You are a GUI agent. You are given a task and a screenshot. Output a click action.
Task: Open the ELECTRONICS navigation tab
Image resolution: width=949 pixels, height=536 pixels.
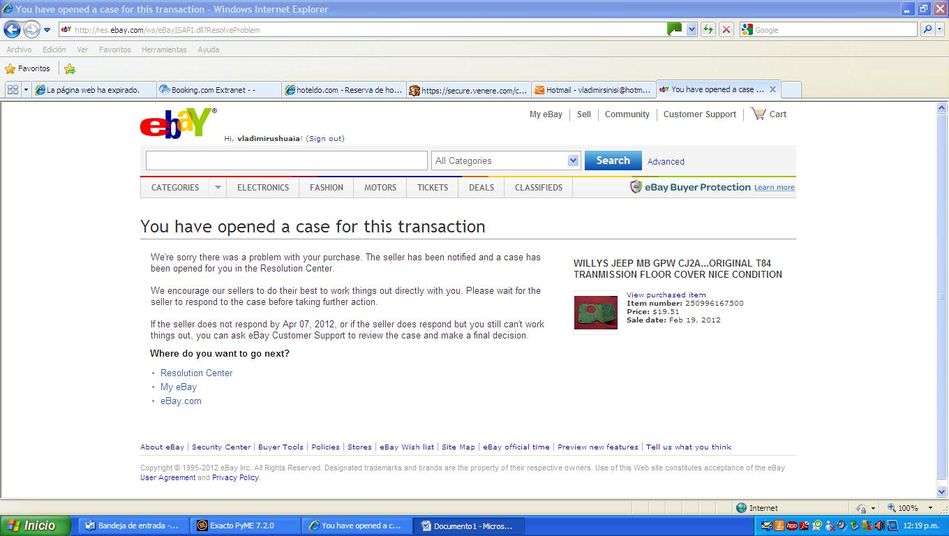(x=263, y=188)
